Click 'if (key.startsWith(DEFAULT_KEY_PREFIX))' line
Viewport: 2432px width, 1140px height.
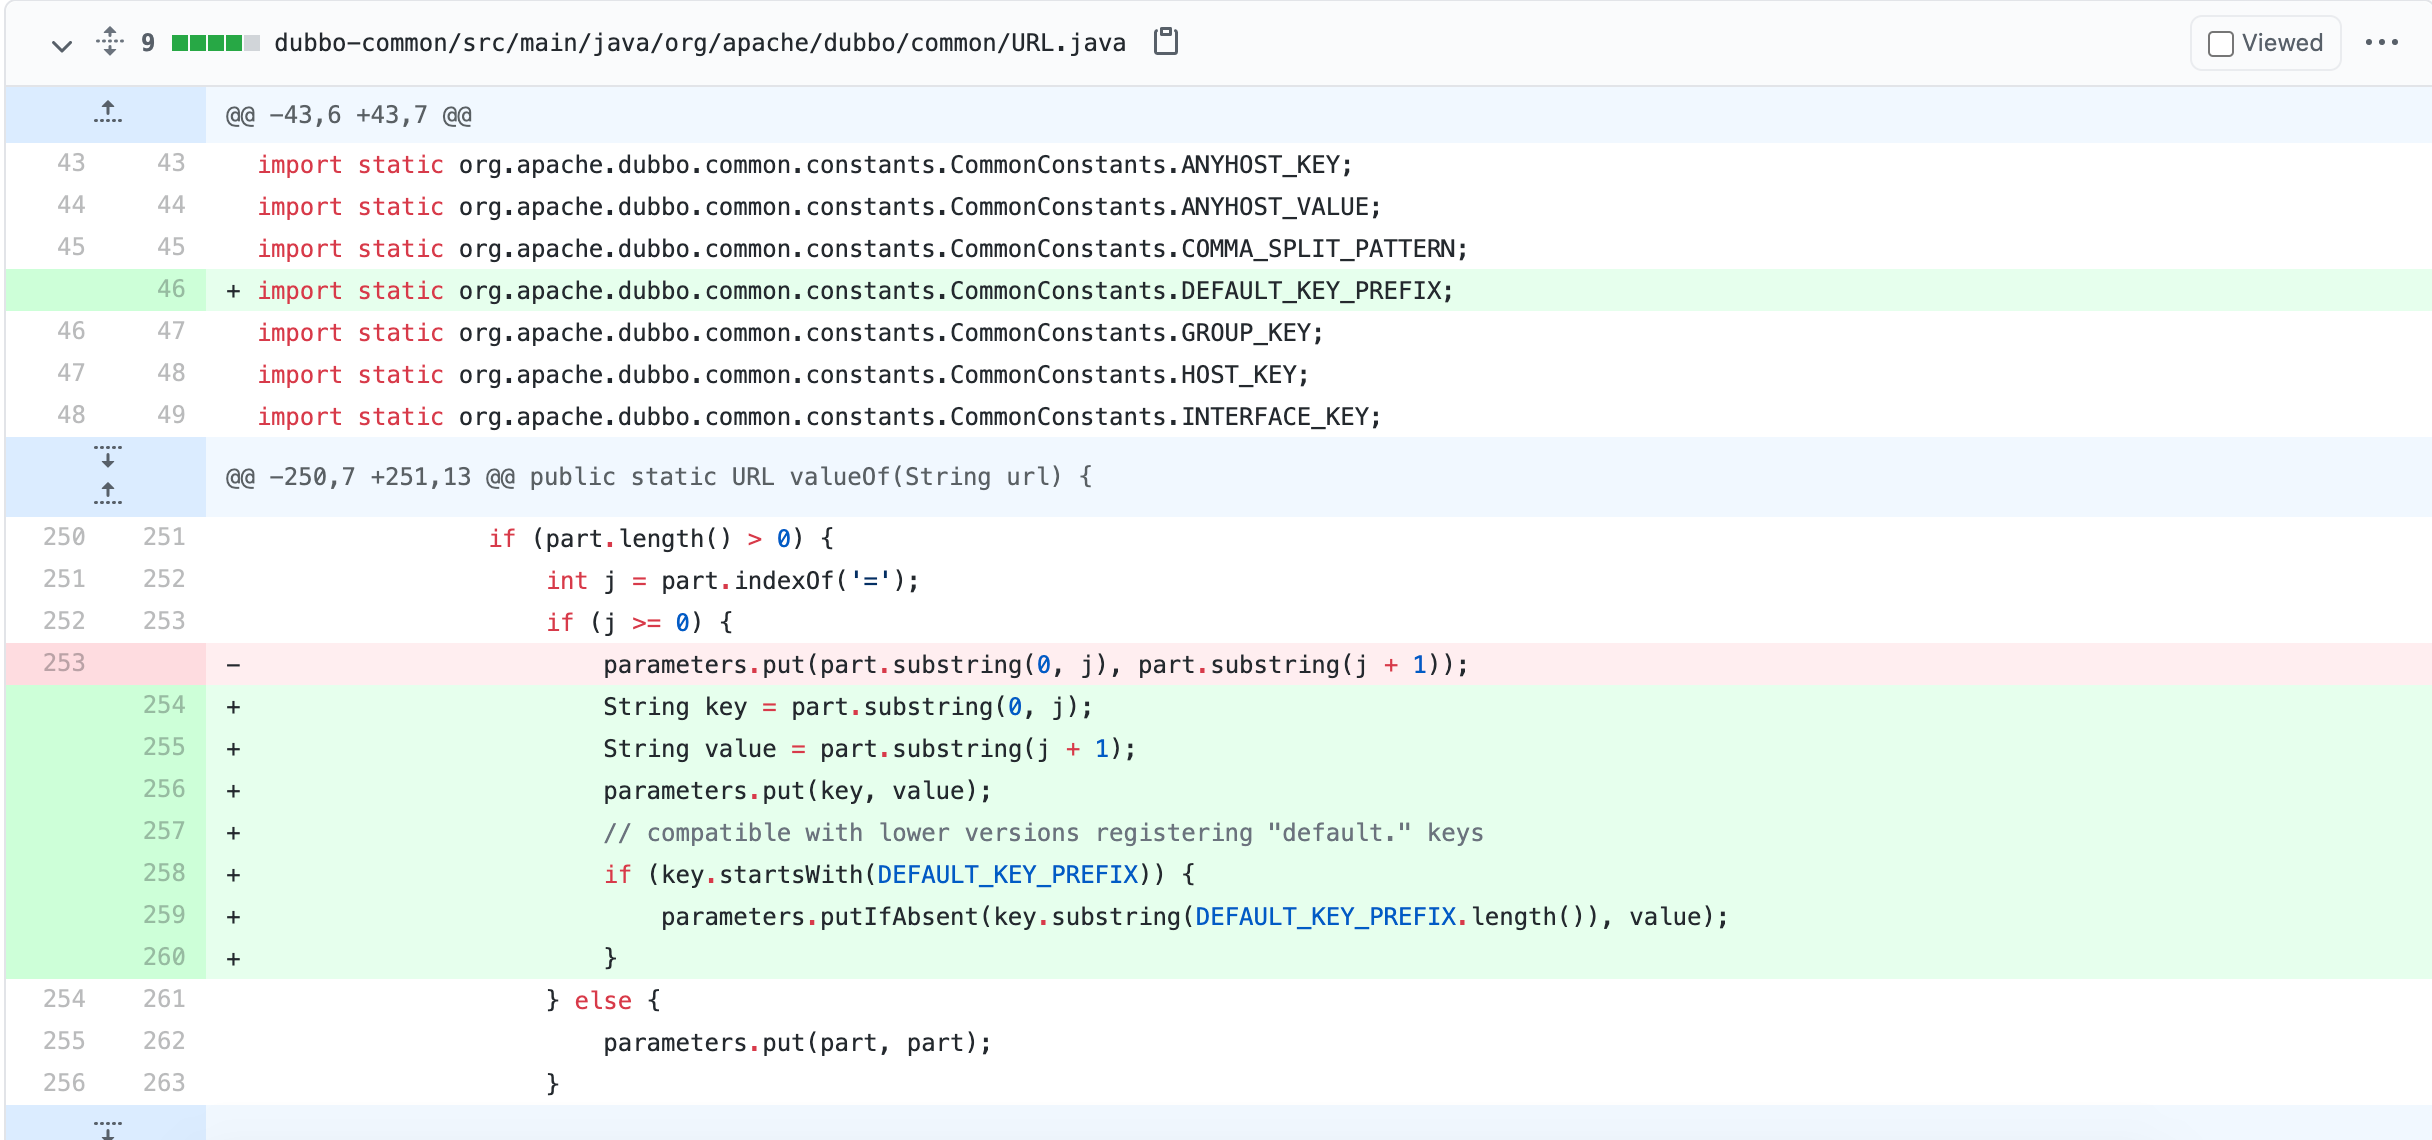(x=899, y=875)
